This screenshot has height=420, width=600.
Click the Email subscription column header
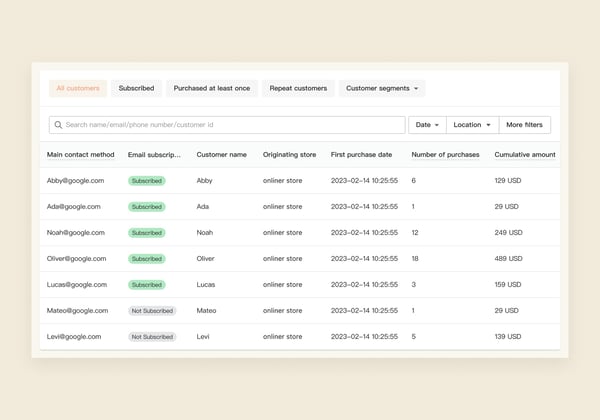(154, 155)
